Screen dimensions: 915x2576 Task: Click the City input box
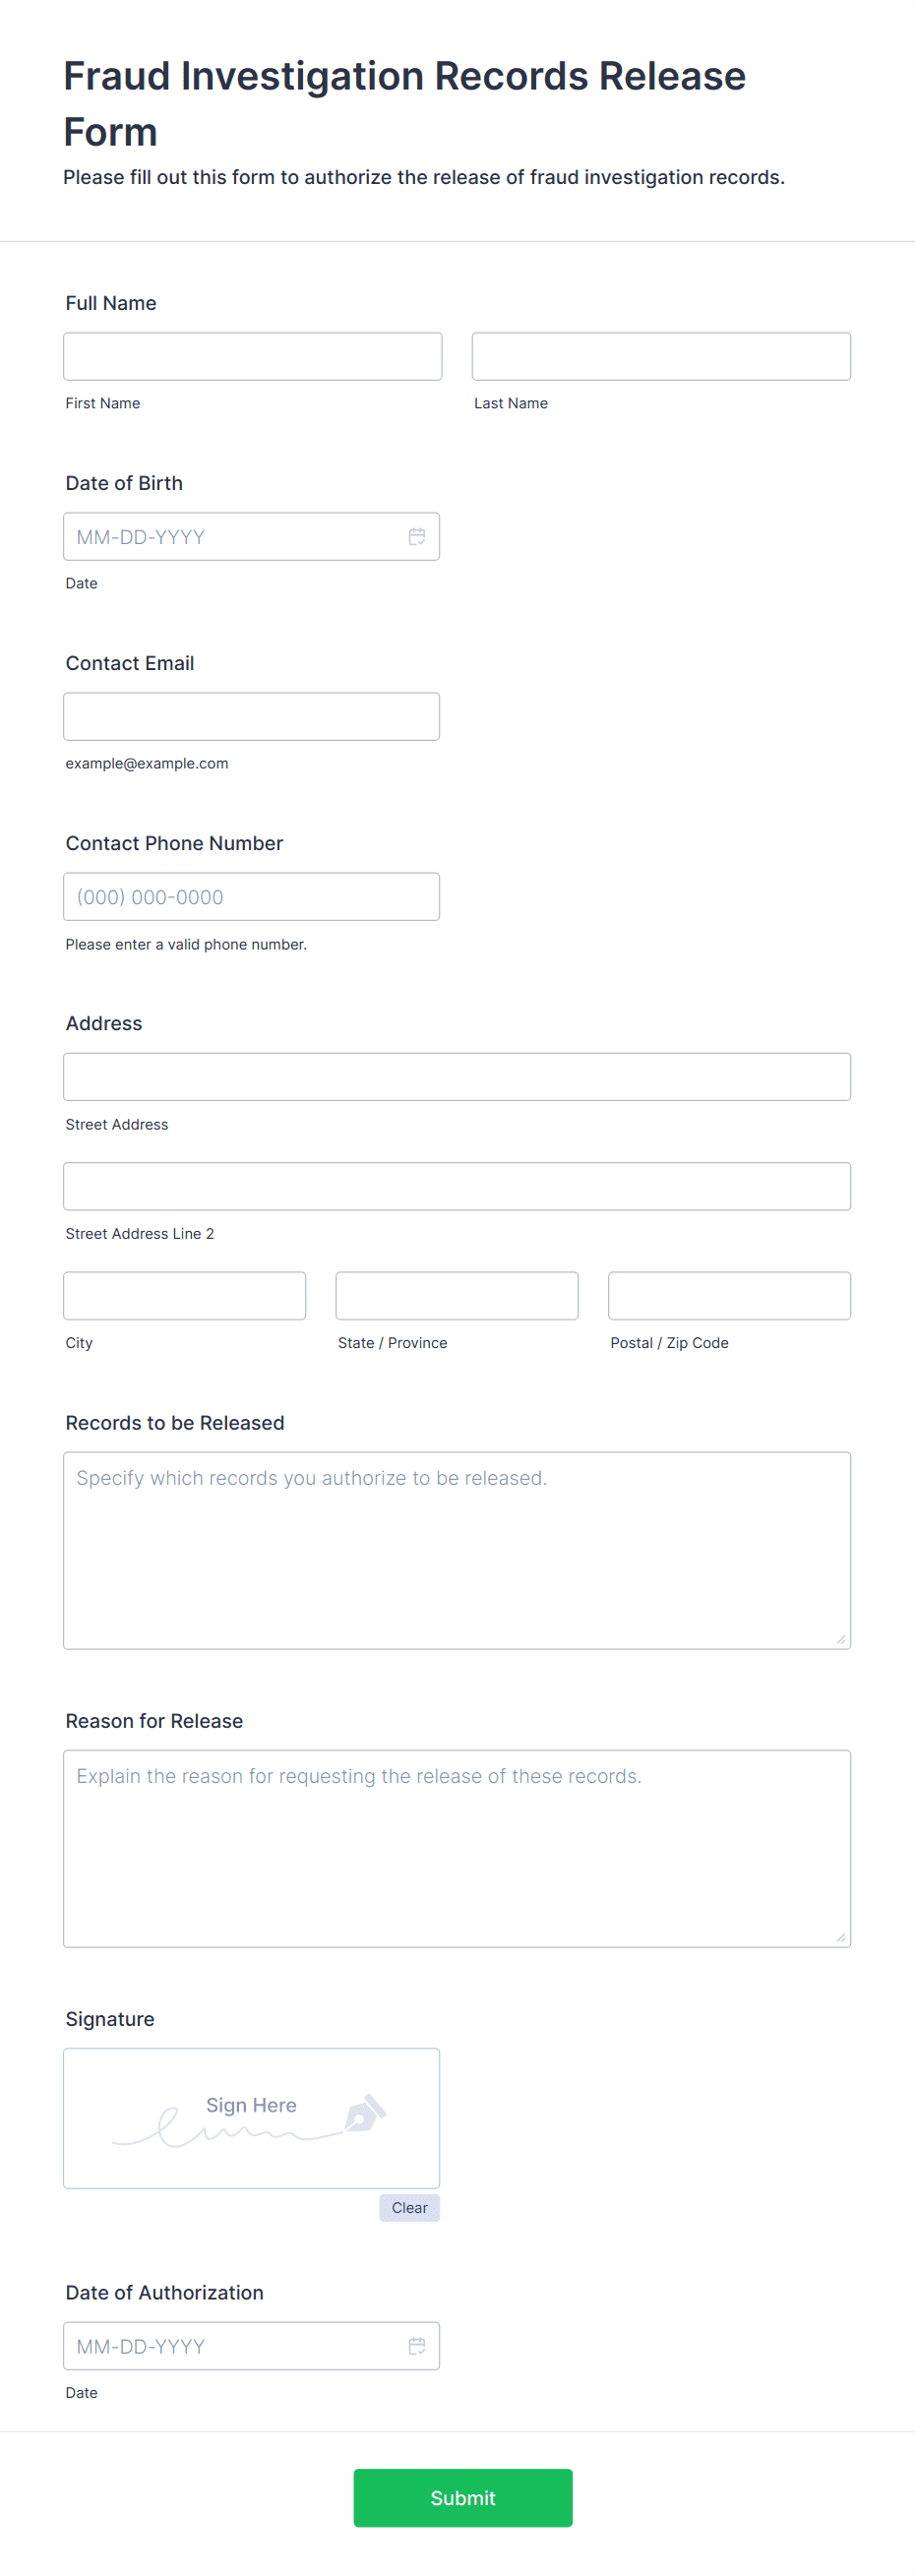coord(185,1296)
